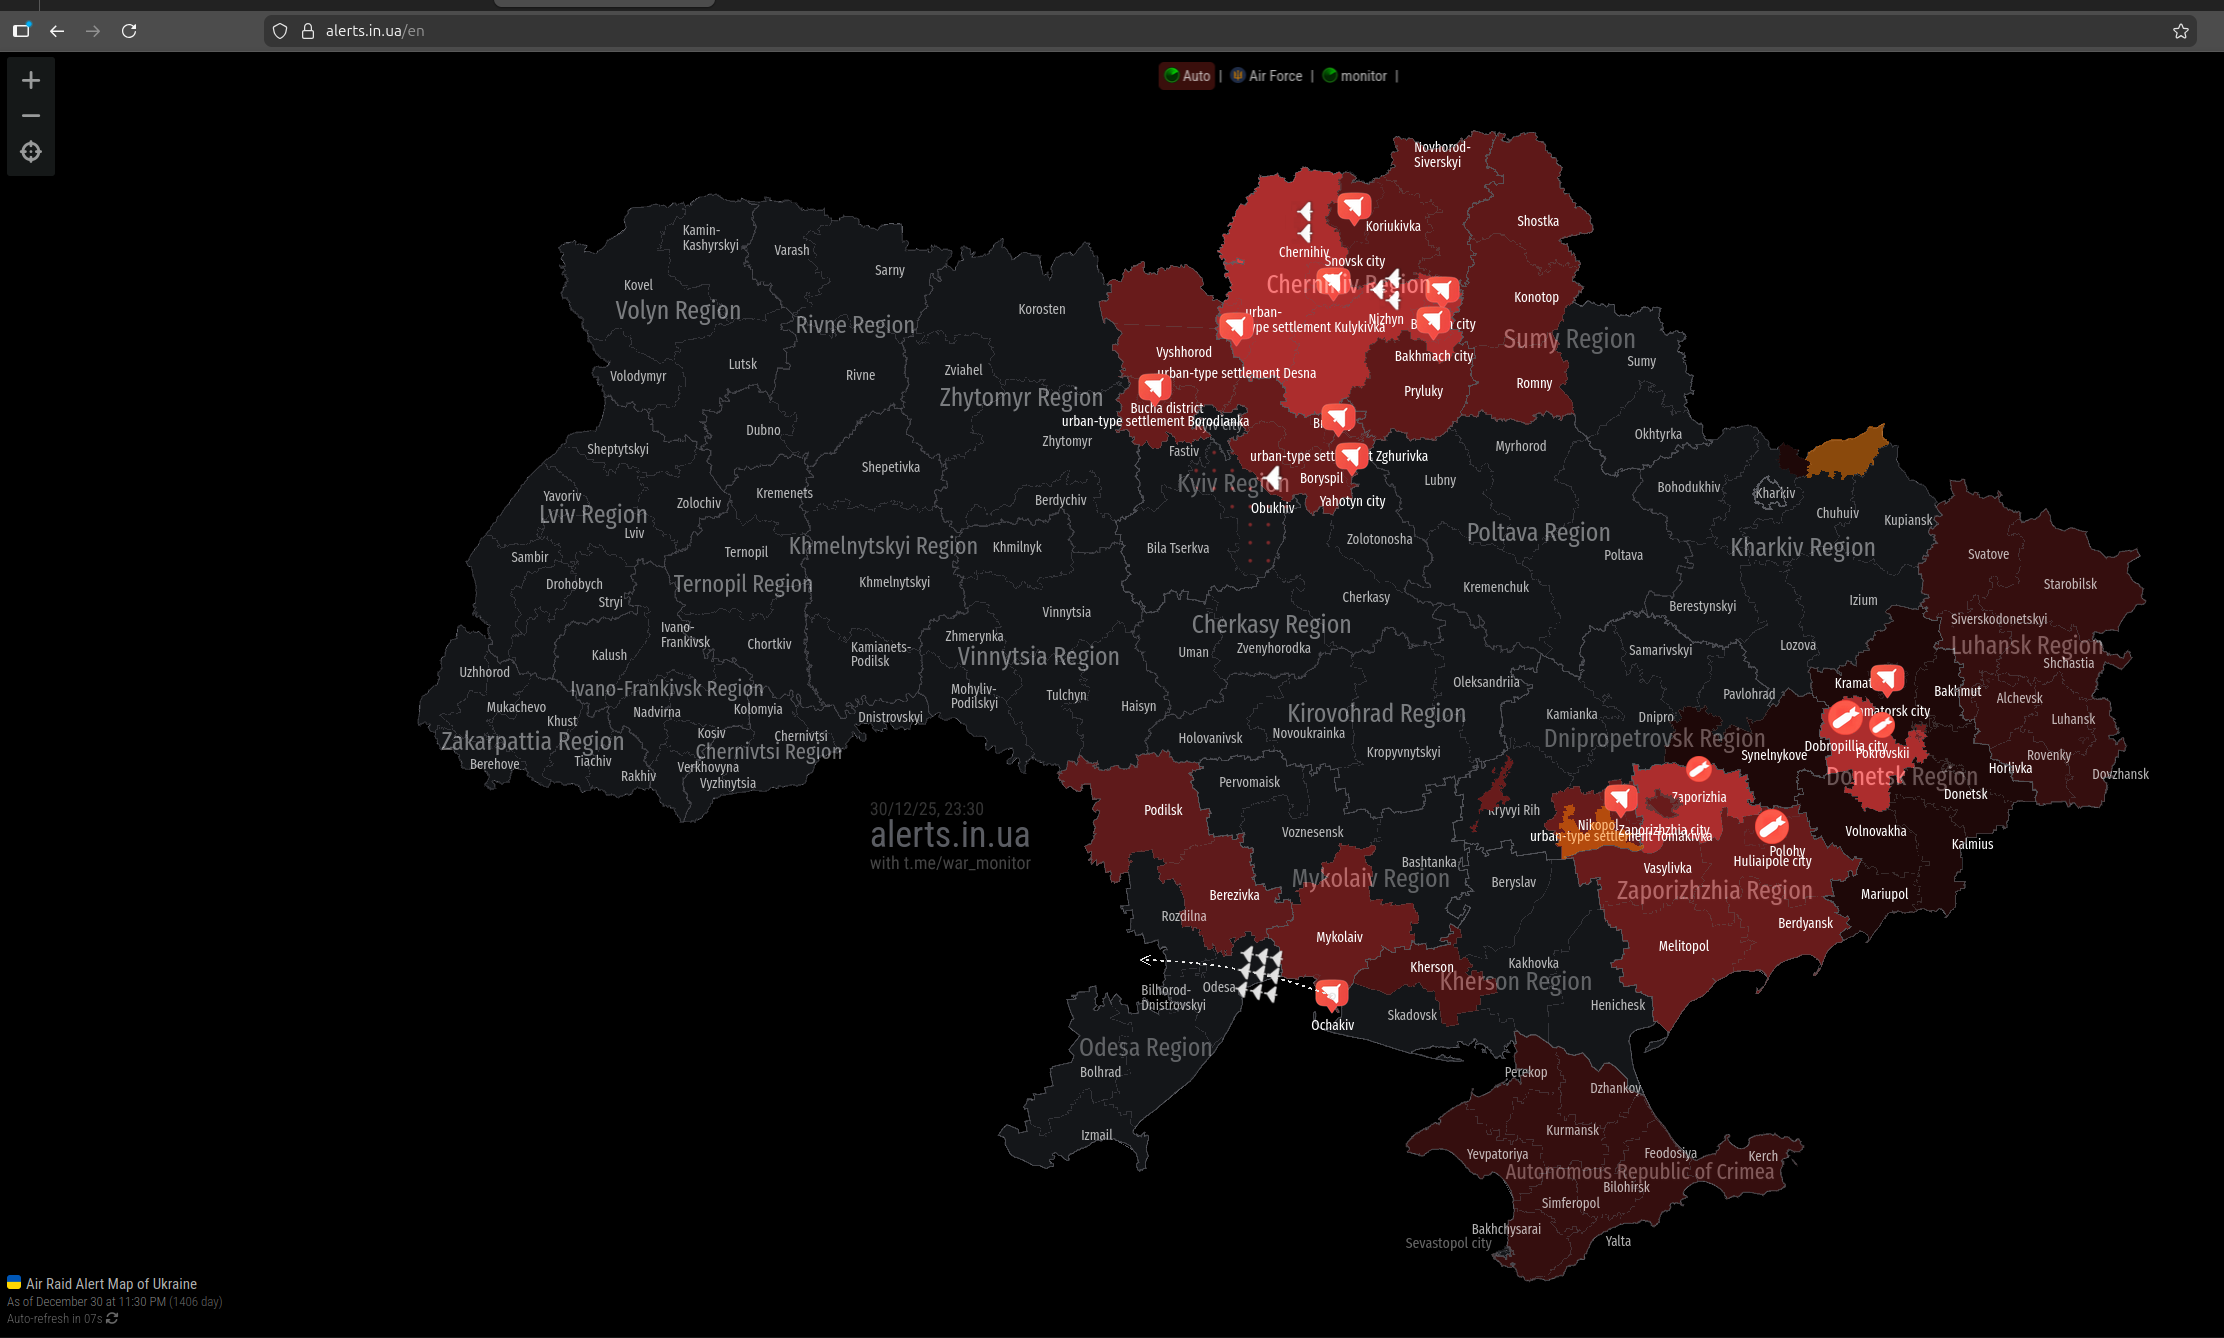Switch to Auto alert source
The width and height of the screenshot is (2224, 1338).
1187,76
